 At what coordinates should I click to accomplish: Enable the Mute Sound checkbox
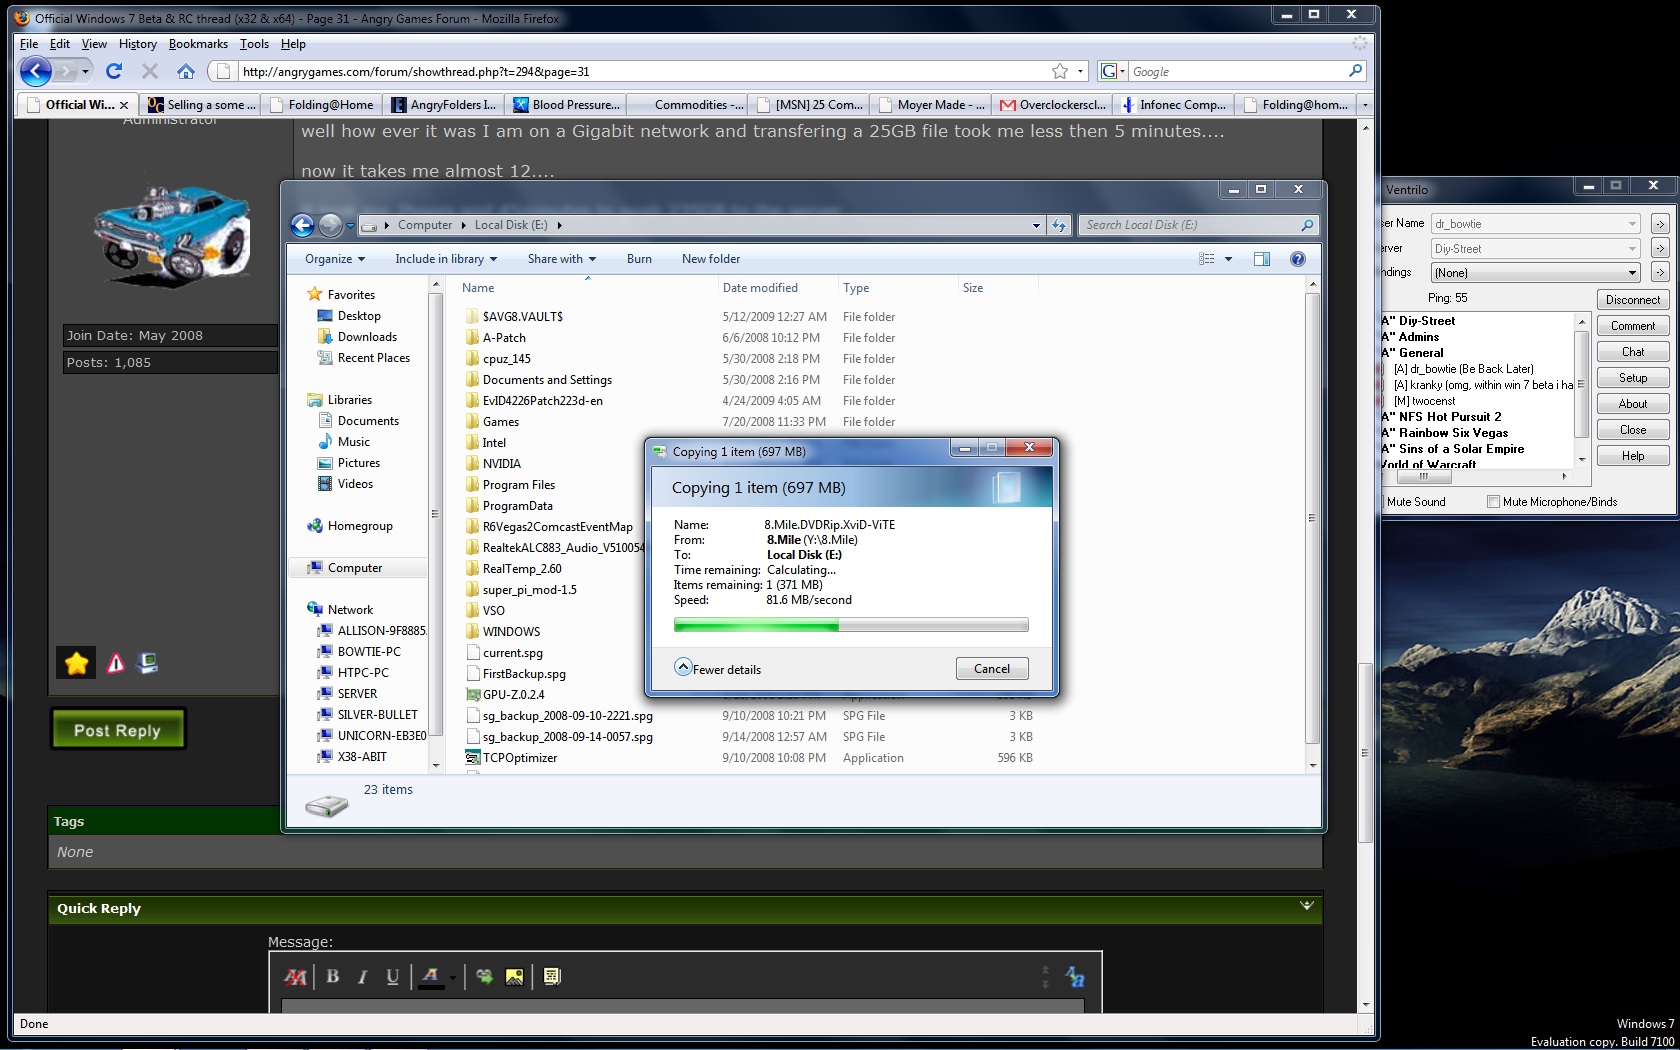click(x=1381, y=502)
